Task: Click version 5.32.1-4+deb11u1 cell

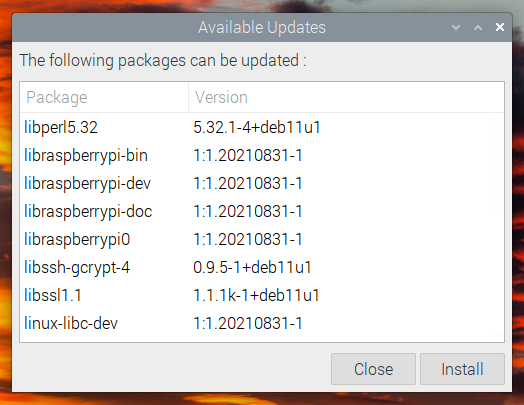Action: 257,127
